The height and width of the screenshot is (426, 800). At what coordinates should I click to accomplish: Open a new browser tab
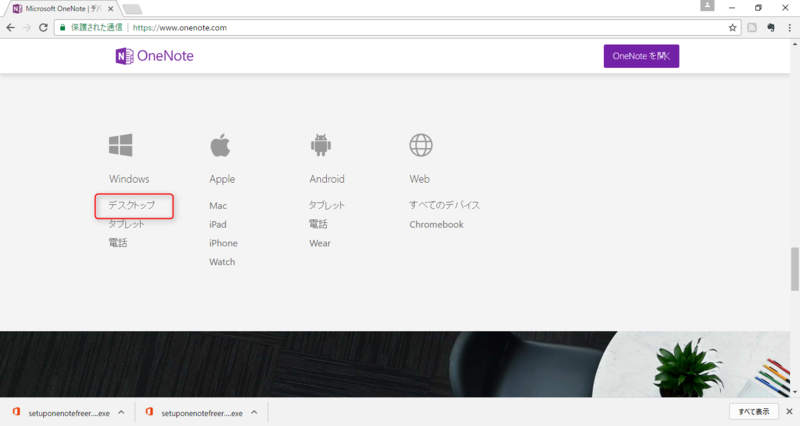point(132,9)
